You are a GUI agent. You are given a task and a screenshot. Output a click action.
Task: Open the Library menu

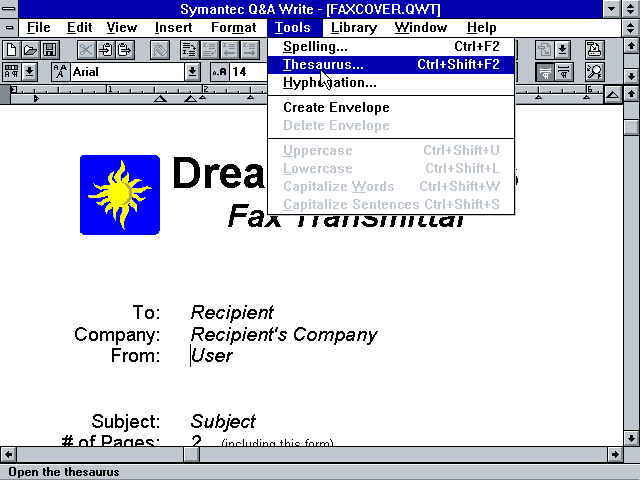click(354, 27)
